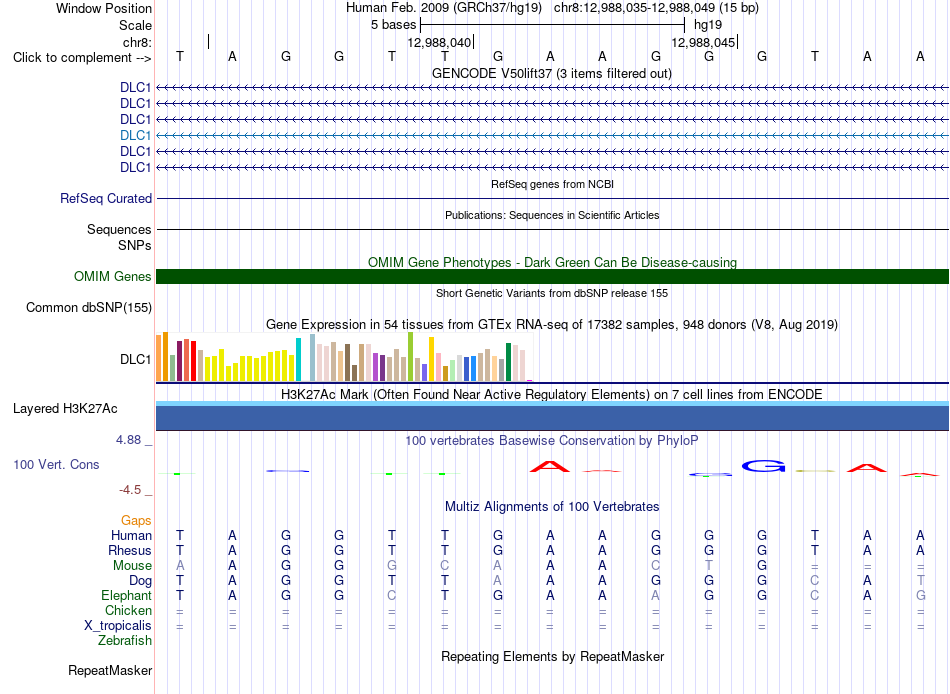Click the large blue G PhyloP conservation logo
Image resolution: width=950 pixels, height=694 pixels.
click(763, 466)
